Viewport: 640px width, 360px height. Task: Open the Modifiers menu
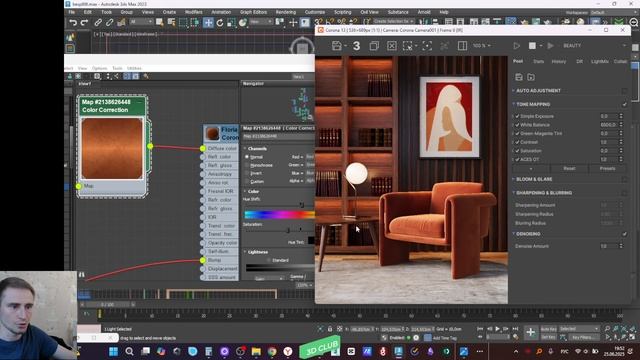tap(193, 12)
